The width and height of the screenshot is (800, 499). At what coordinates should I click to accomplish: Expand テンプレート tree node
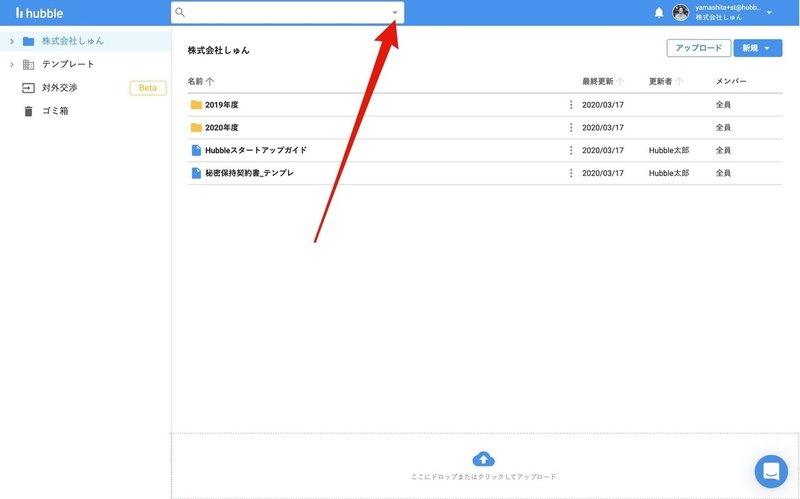[x=12, y=64]
